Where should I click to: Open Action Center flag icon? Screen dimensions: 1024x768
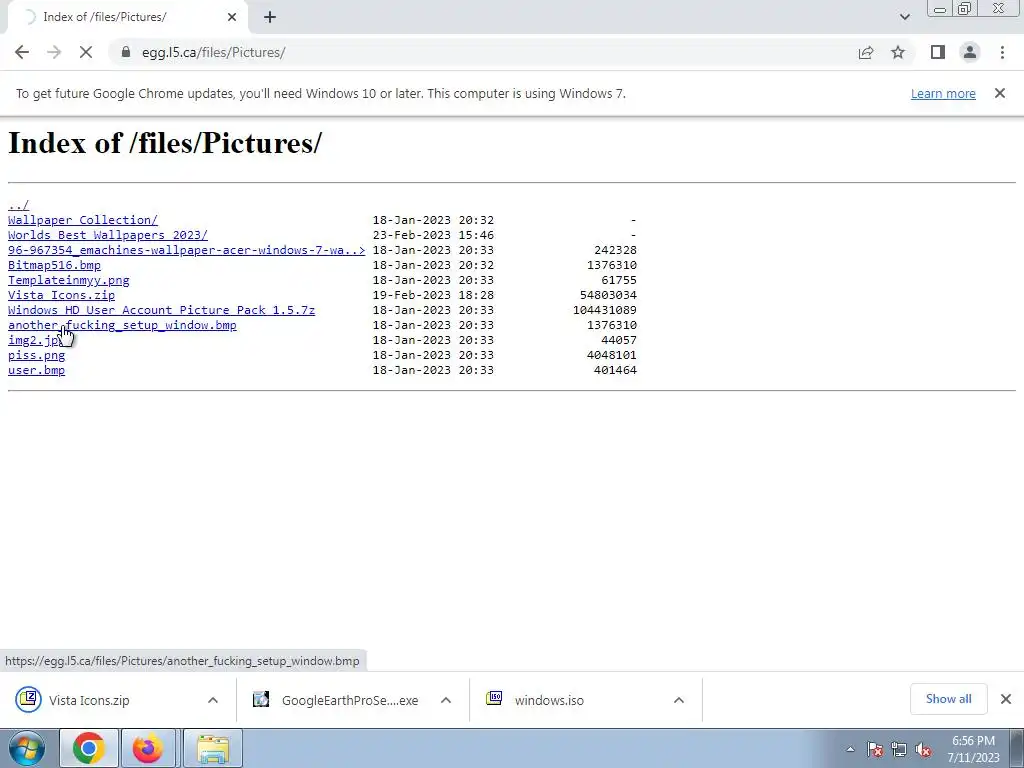[x=875, y=749]
